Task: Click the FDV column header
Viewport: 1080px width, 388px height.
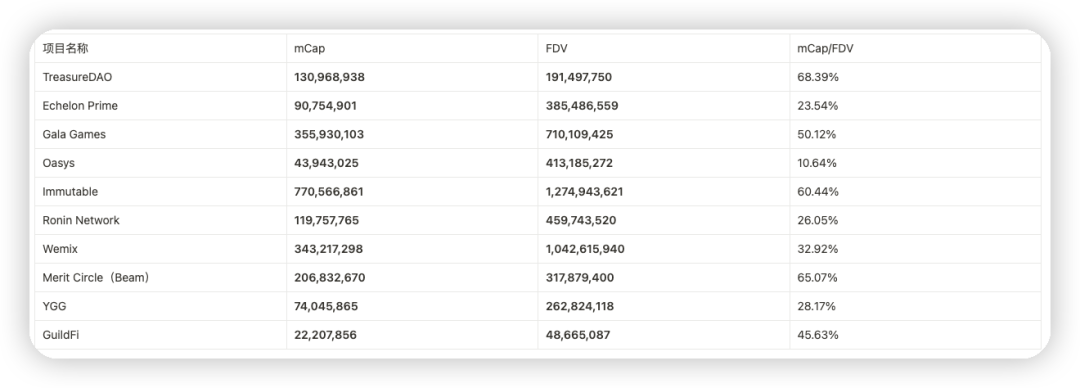Action: 556,49
